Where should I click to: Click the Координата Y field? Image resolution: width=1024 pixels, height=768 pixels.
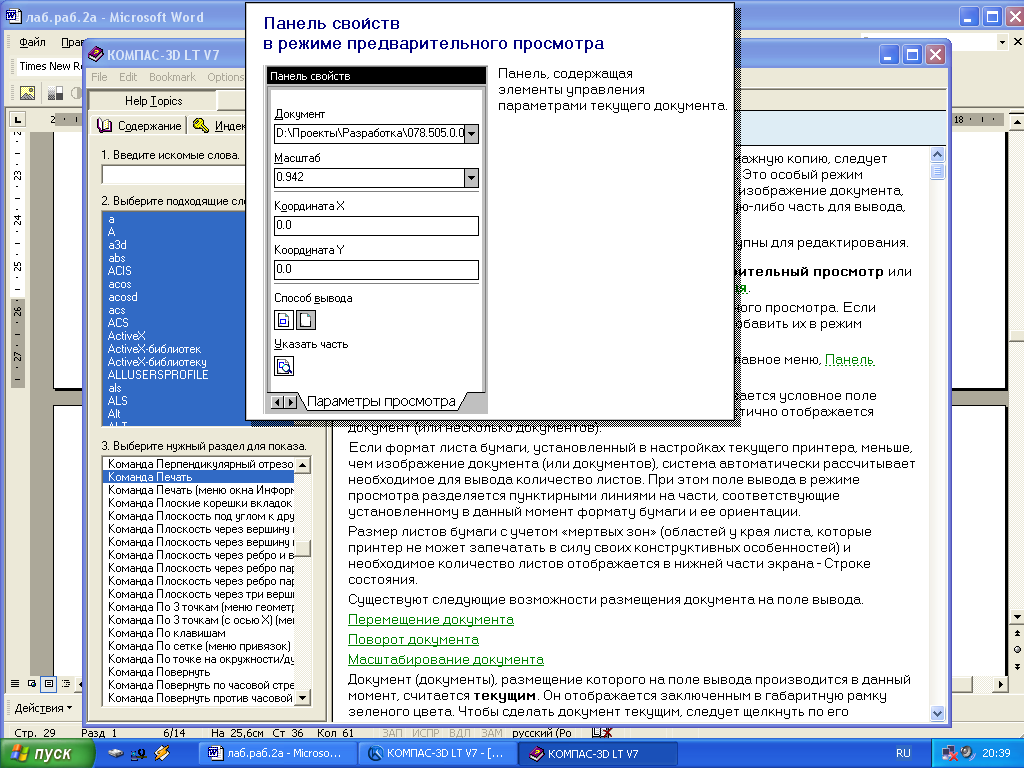(x=376, y=269)
